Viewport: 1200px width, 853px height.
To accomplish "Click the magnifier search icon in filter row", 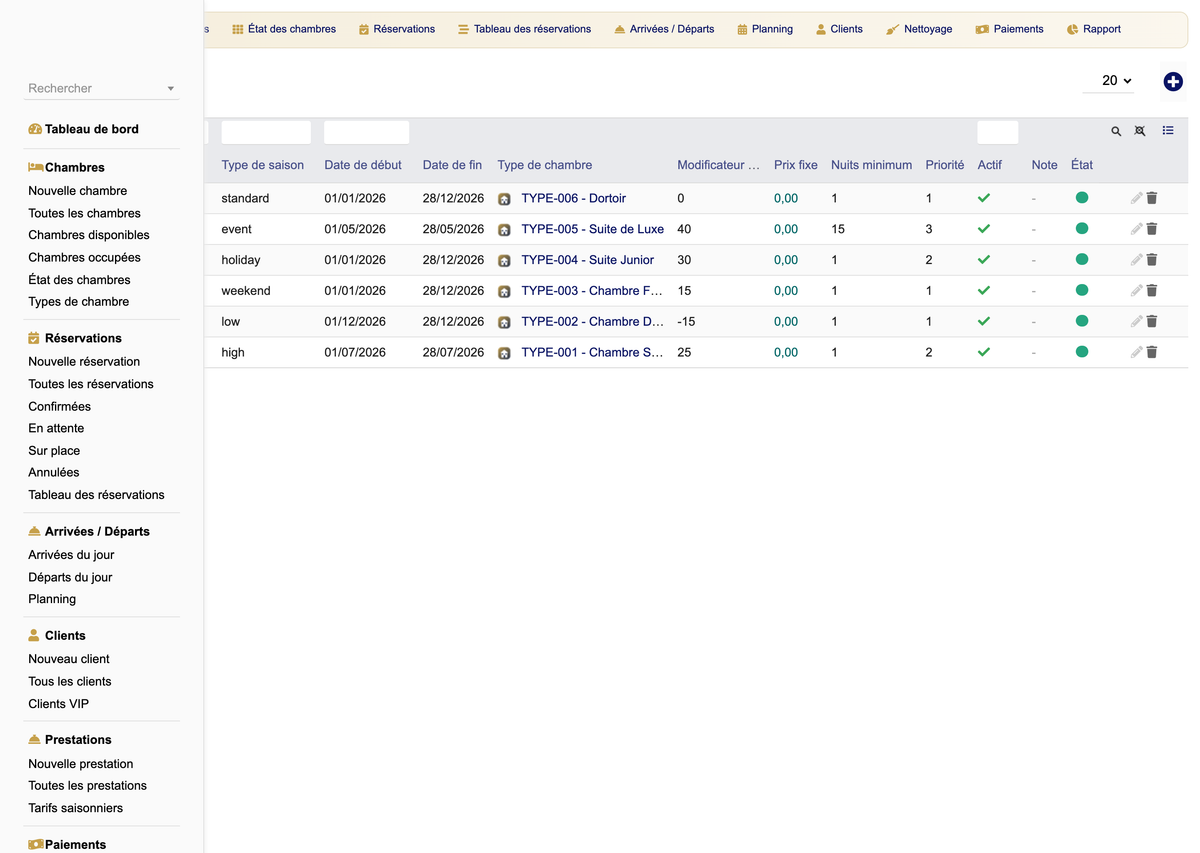I will (x=1116, y=131).
